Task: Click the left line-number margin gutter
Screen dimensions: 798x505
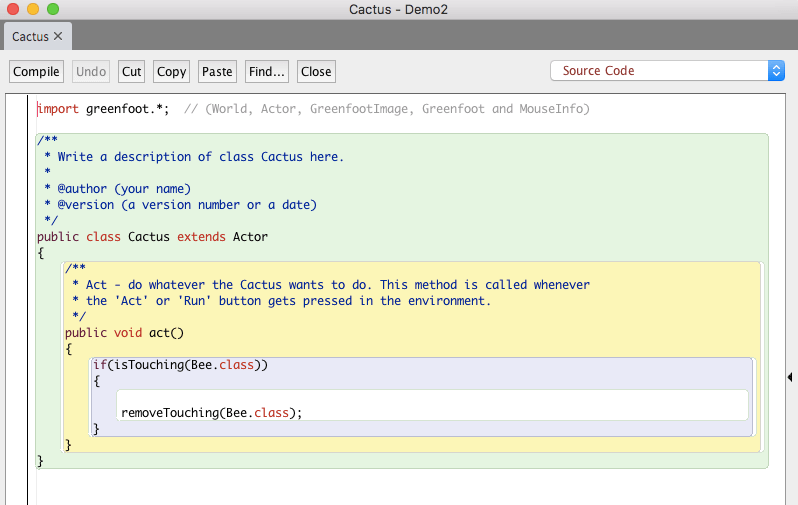Action: point(16,299)
